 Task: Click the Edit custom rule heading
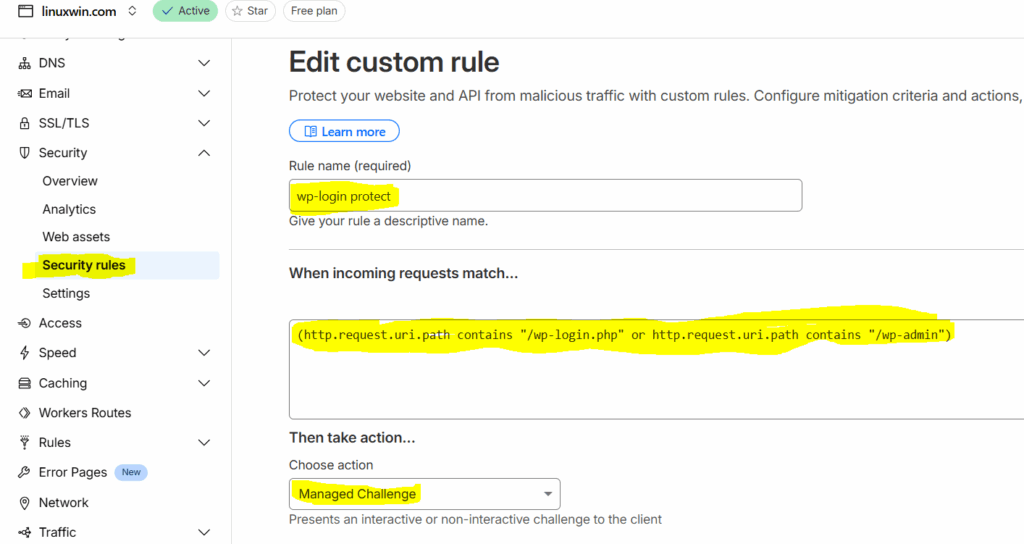tap(394, 63)
